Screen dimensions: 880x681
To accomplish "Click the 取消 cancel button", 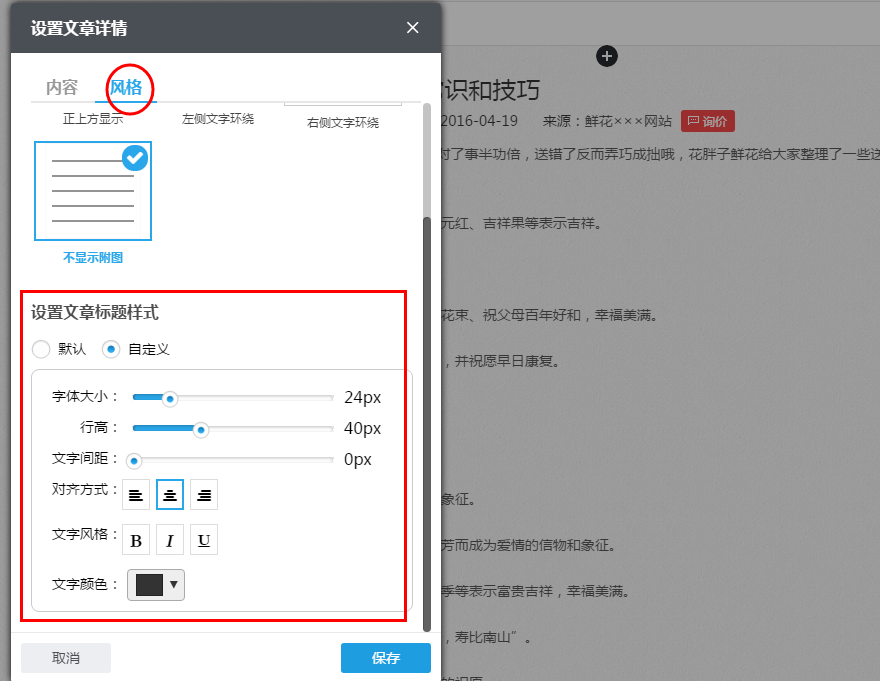I will [x=66, y=658].
